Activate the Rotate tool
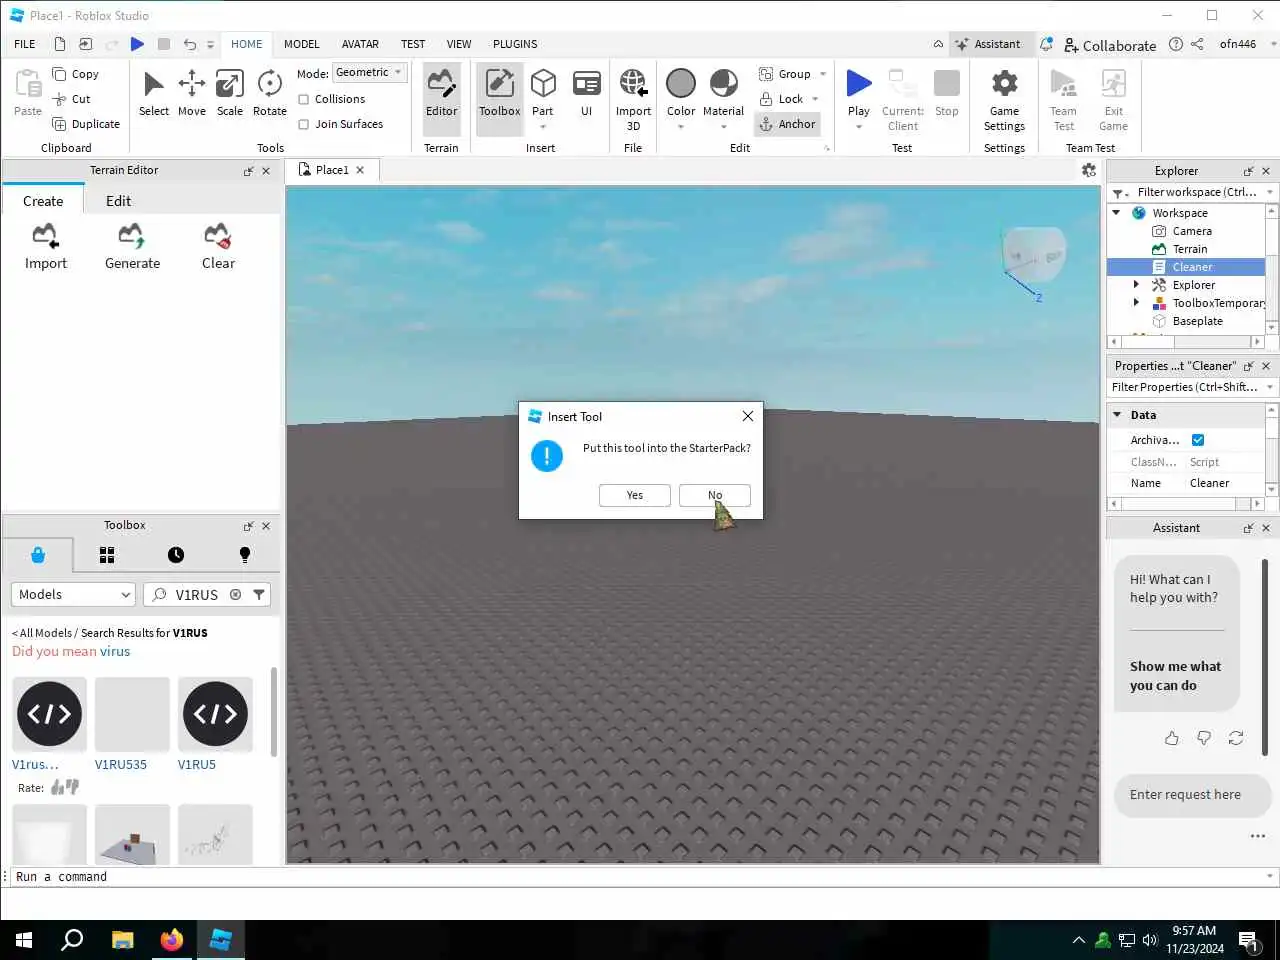 pyautogui.click(x=269, y=95)
